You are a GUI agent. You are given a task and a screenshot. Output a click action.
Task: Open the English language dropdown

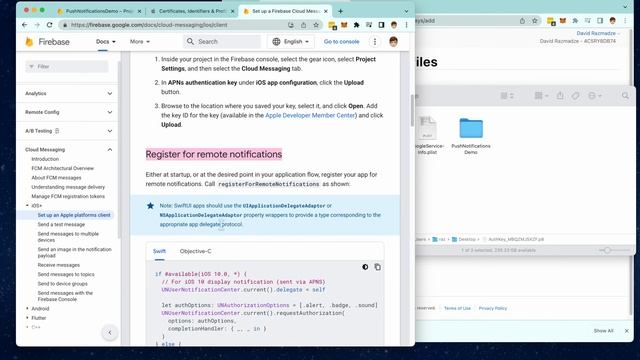(x=290, y=42)
